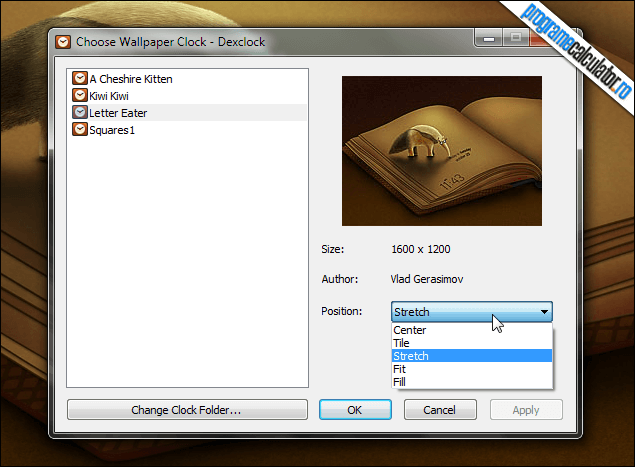This screenshot has width=635, height=467.
Task: Click the author name Vlad Gerasimov
Action: (427, 279)
